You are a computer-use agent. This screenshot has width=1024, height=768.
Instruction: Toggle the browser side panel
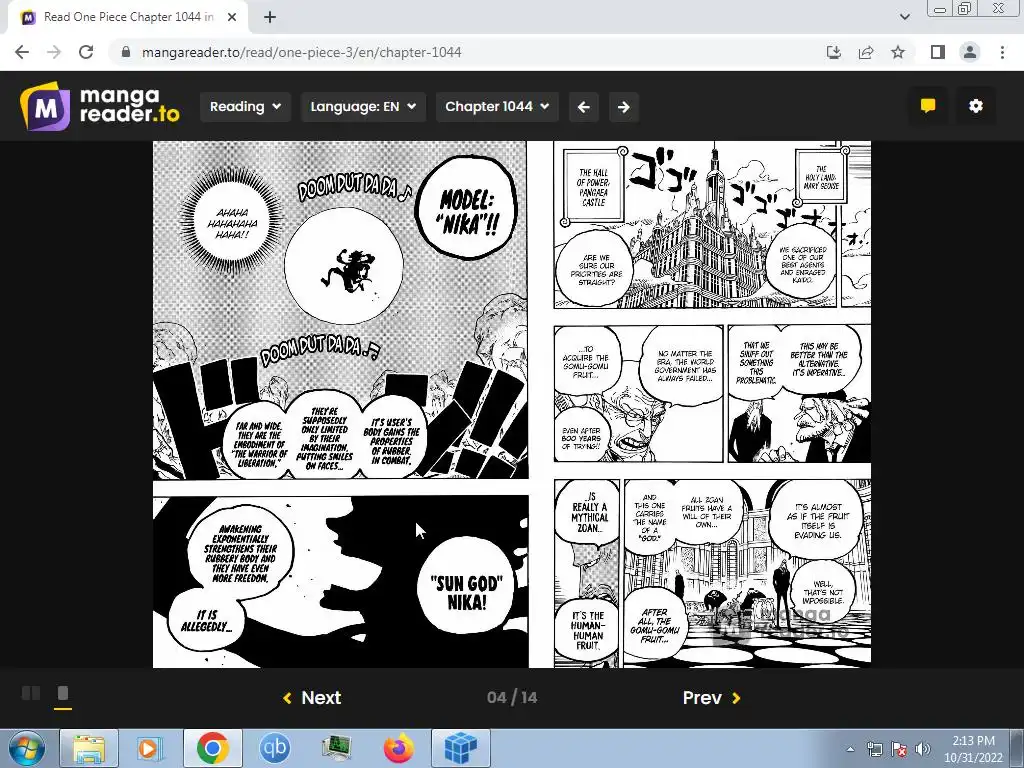[x=938, y=52]
